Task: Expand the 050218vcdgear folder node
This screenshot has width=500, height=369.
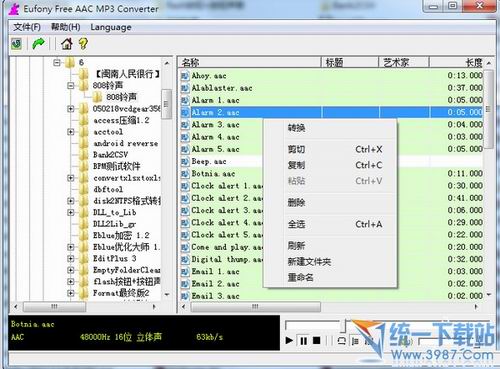Action: click(x=71, y=109)
